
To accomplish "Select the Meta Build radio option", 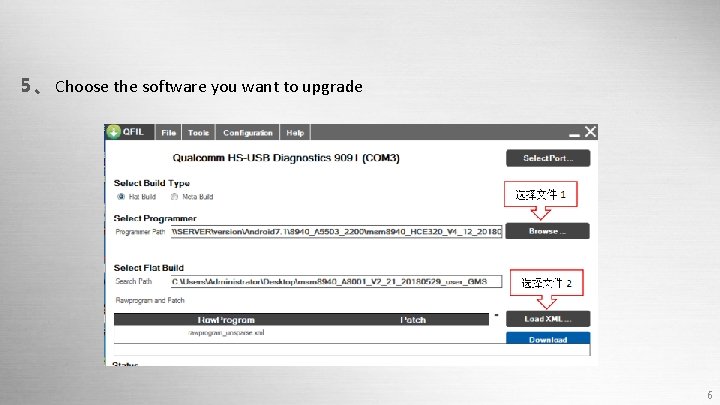I will (174, 197).
